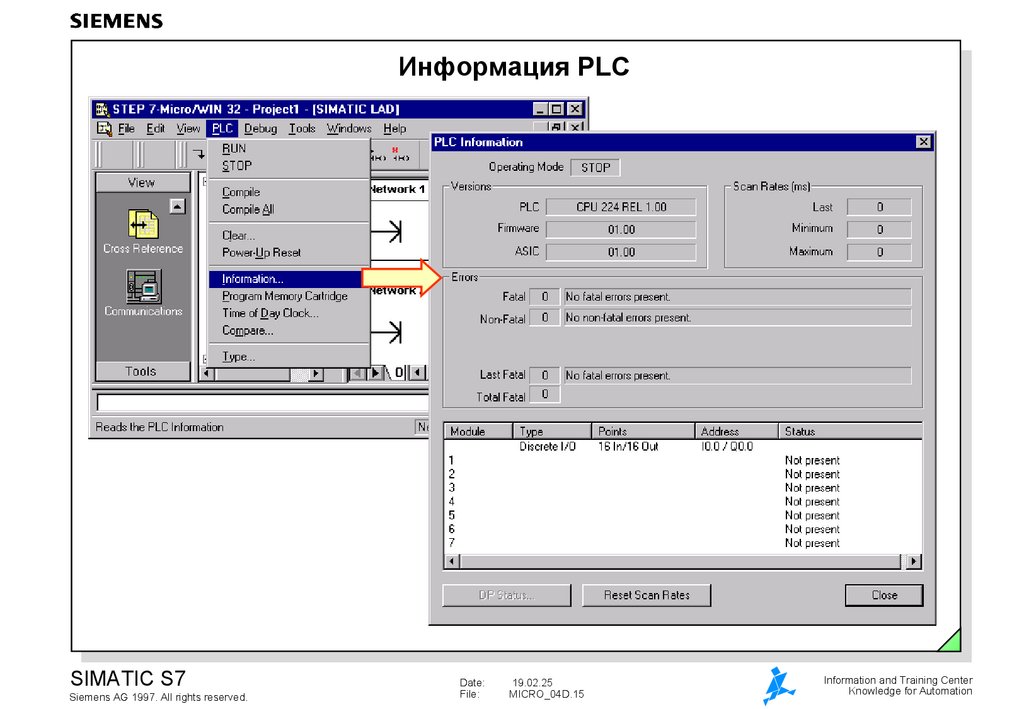Click module list scrollbar right arrow
The width and height of the screenshot is (1024, 709).
coord(914,561)
